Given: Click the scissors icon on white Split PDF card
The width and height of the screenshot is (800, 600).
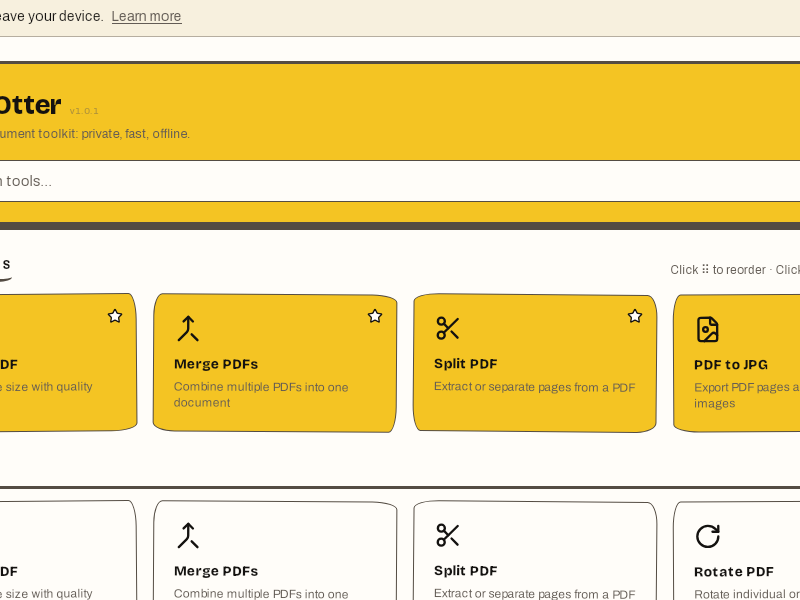Looking at the screenshot, I should [x=448, y=535].
